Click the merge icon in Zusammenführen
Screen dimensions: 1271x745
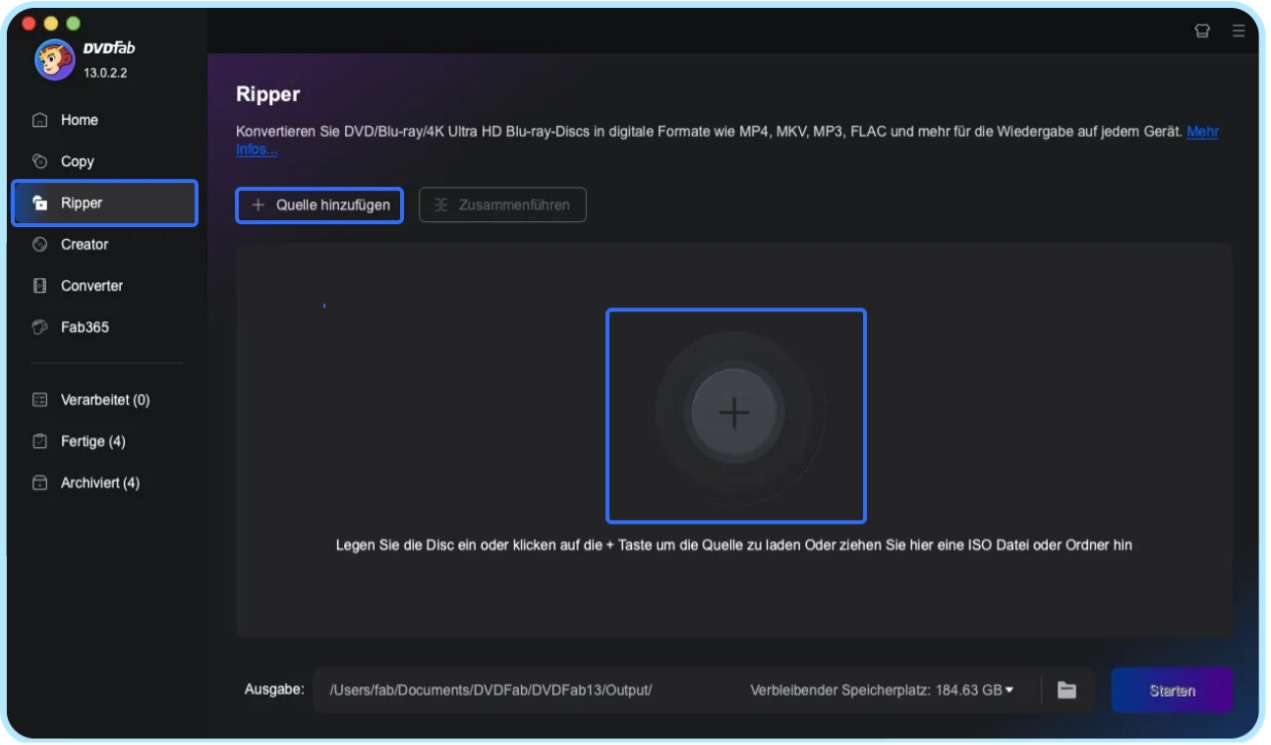[x=441, y=205]
